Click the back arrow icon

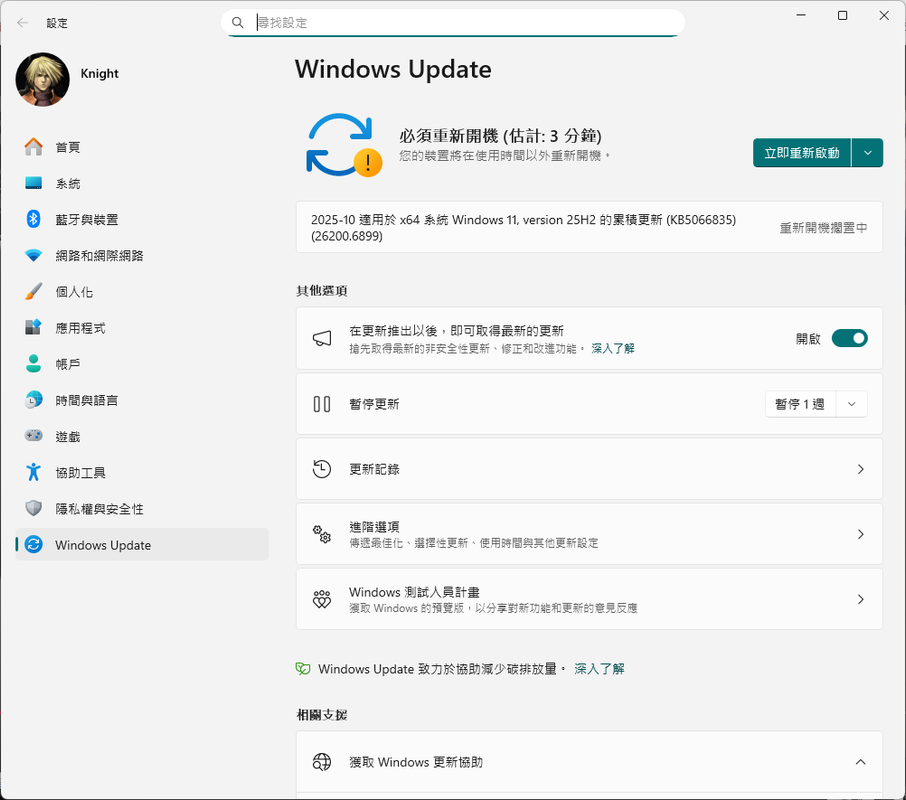(x=23, y=23)
